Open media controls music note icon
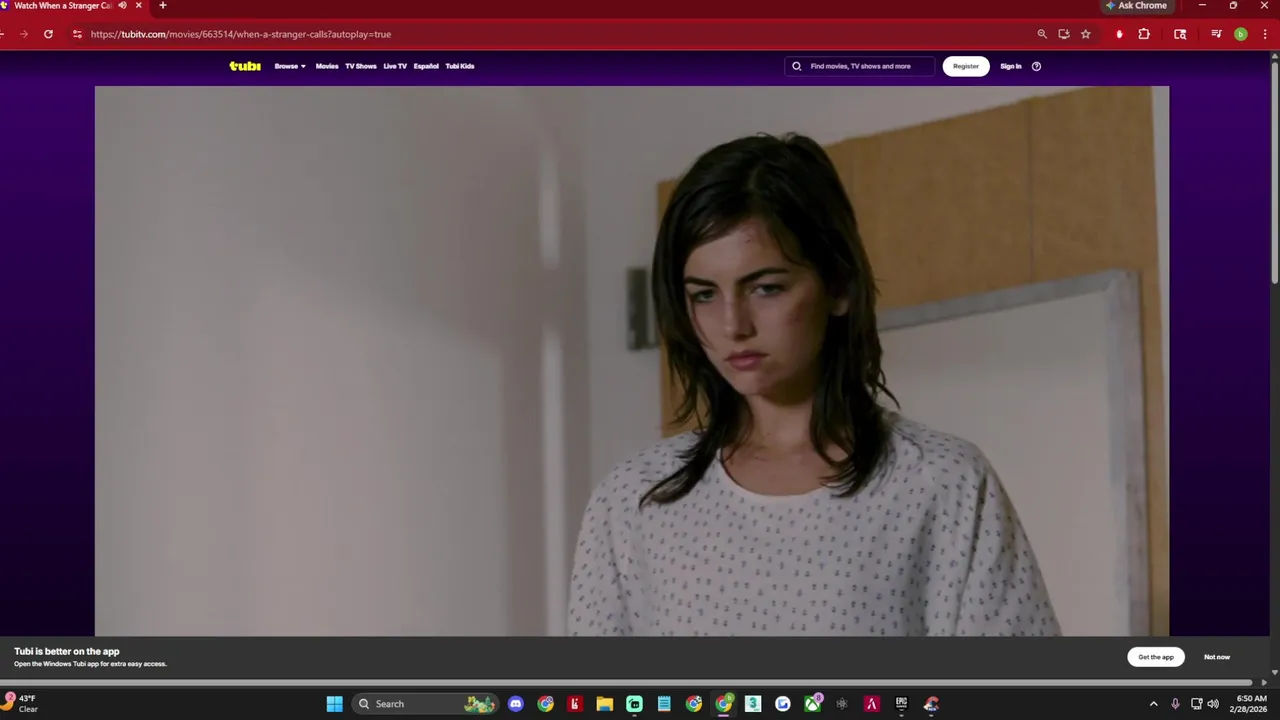Image resolution: width=1280 pixels, height=720 pixels. [x=1216, y=34]
